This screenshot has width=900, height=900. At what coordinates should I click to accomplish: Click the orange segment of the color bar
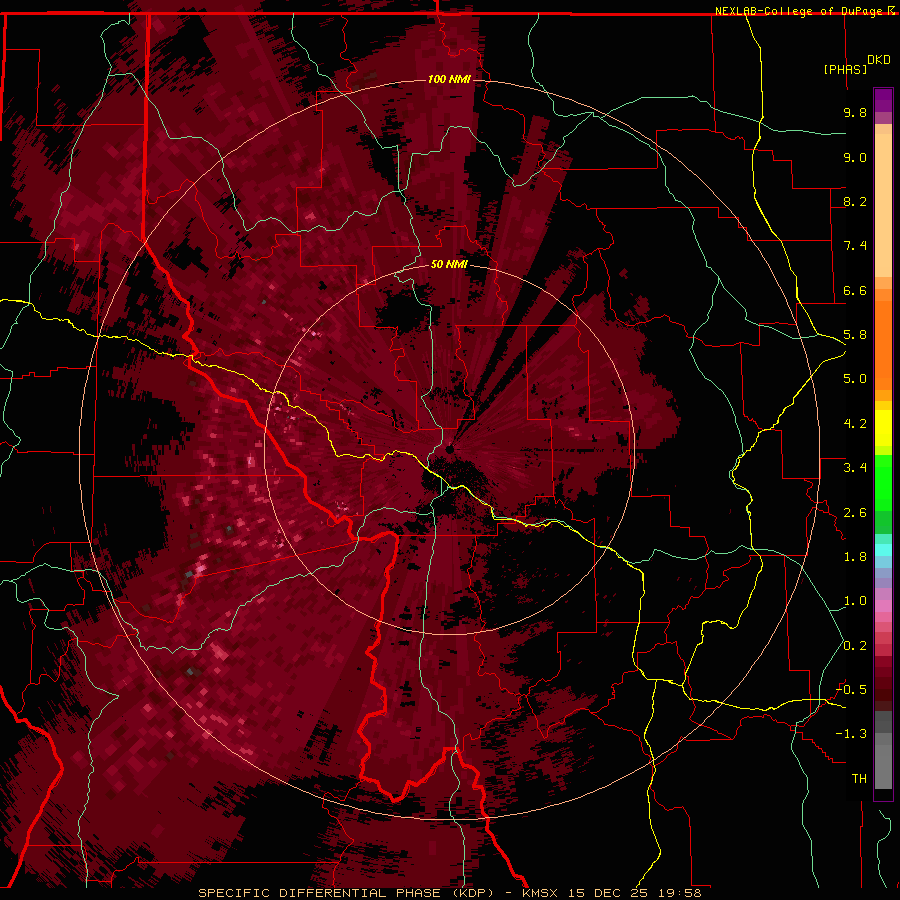[x=883, y=344]
